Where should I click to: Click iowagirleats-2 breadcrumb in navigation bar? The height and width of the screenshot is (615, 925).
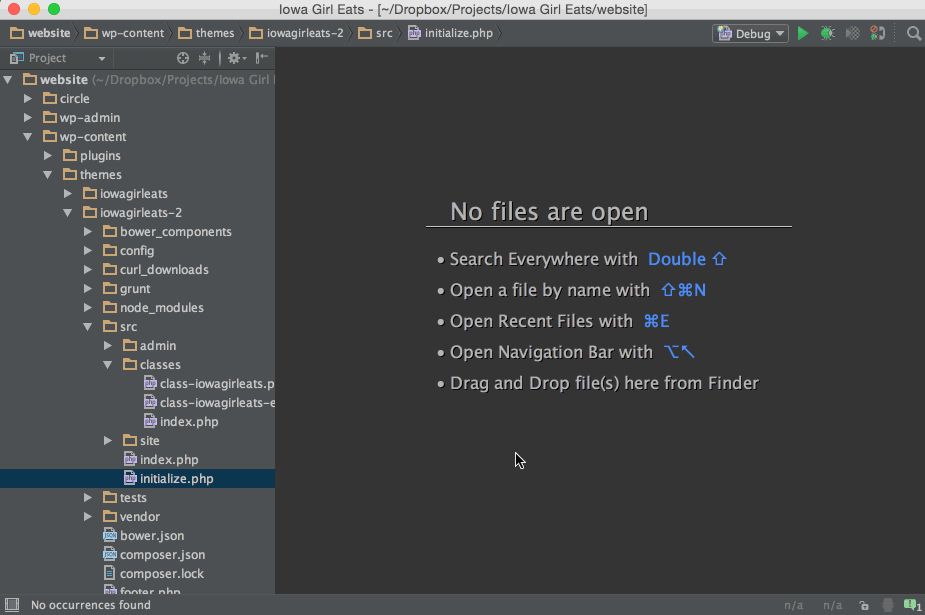[x=296, y=33]
